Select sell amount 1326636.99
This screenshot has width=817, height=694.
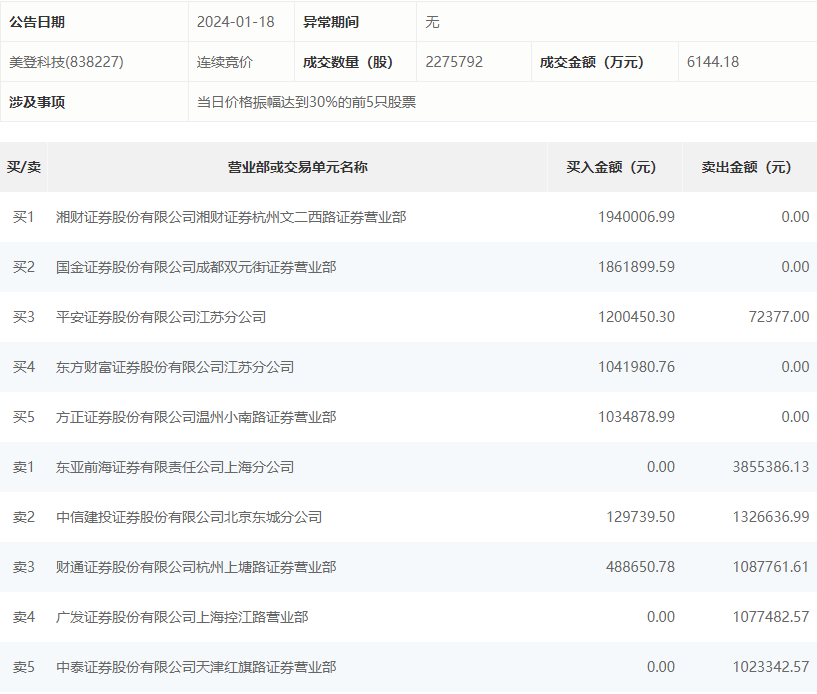click(771, 517)
